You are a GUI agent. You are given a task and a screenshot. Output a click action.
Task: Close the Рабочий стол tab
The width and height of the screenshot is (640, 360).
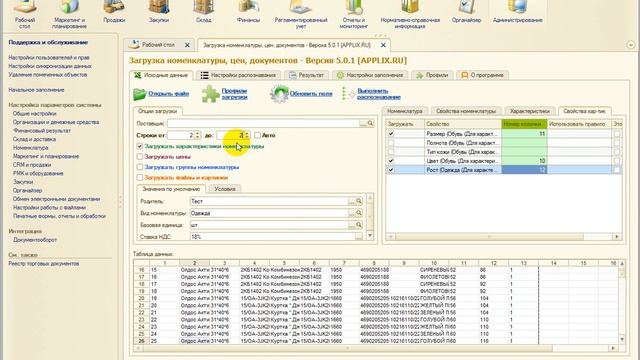(187, 45)
